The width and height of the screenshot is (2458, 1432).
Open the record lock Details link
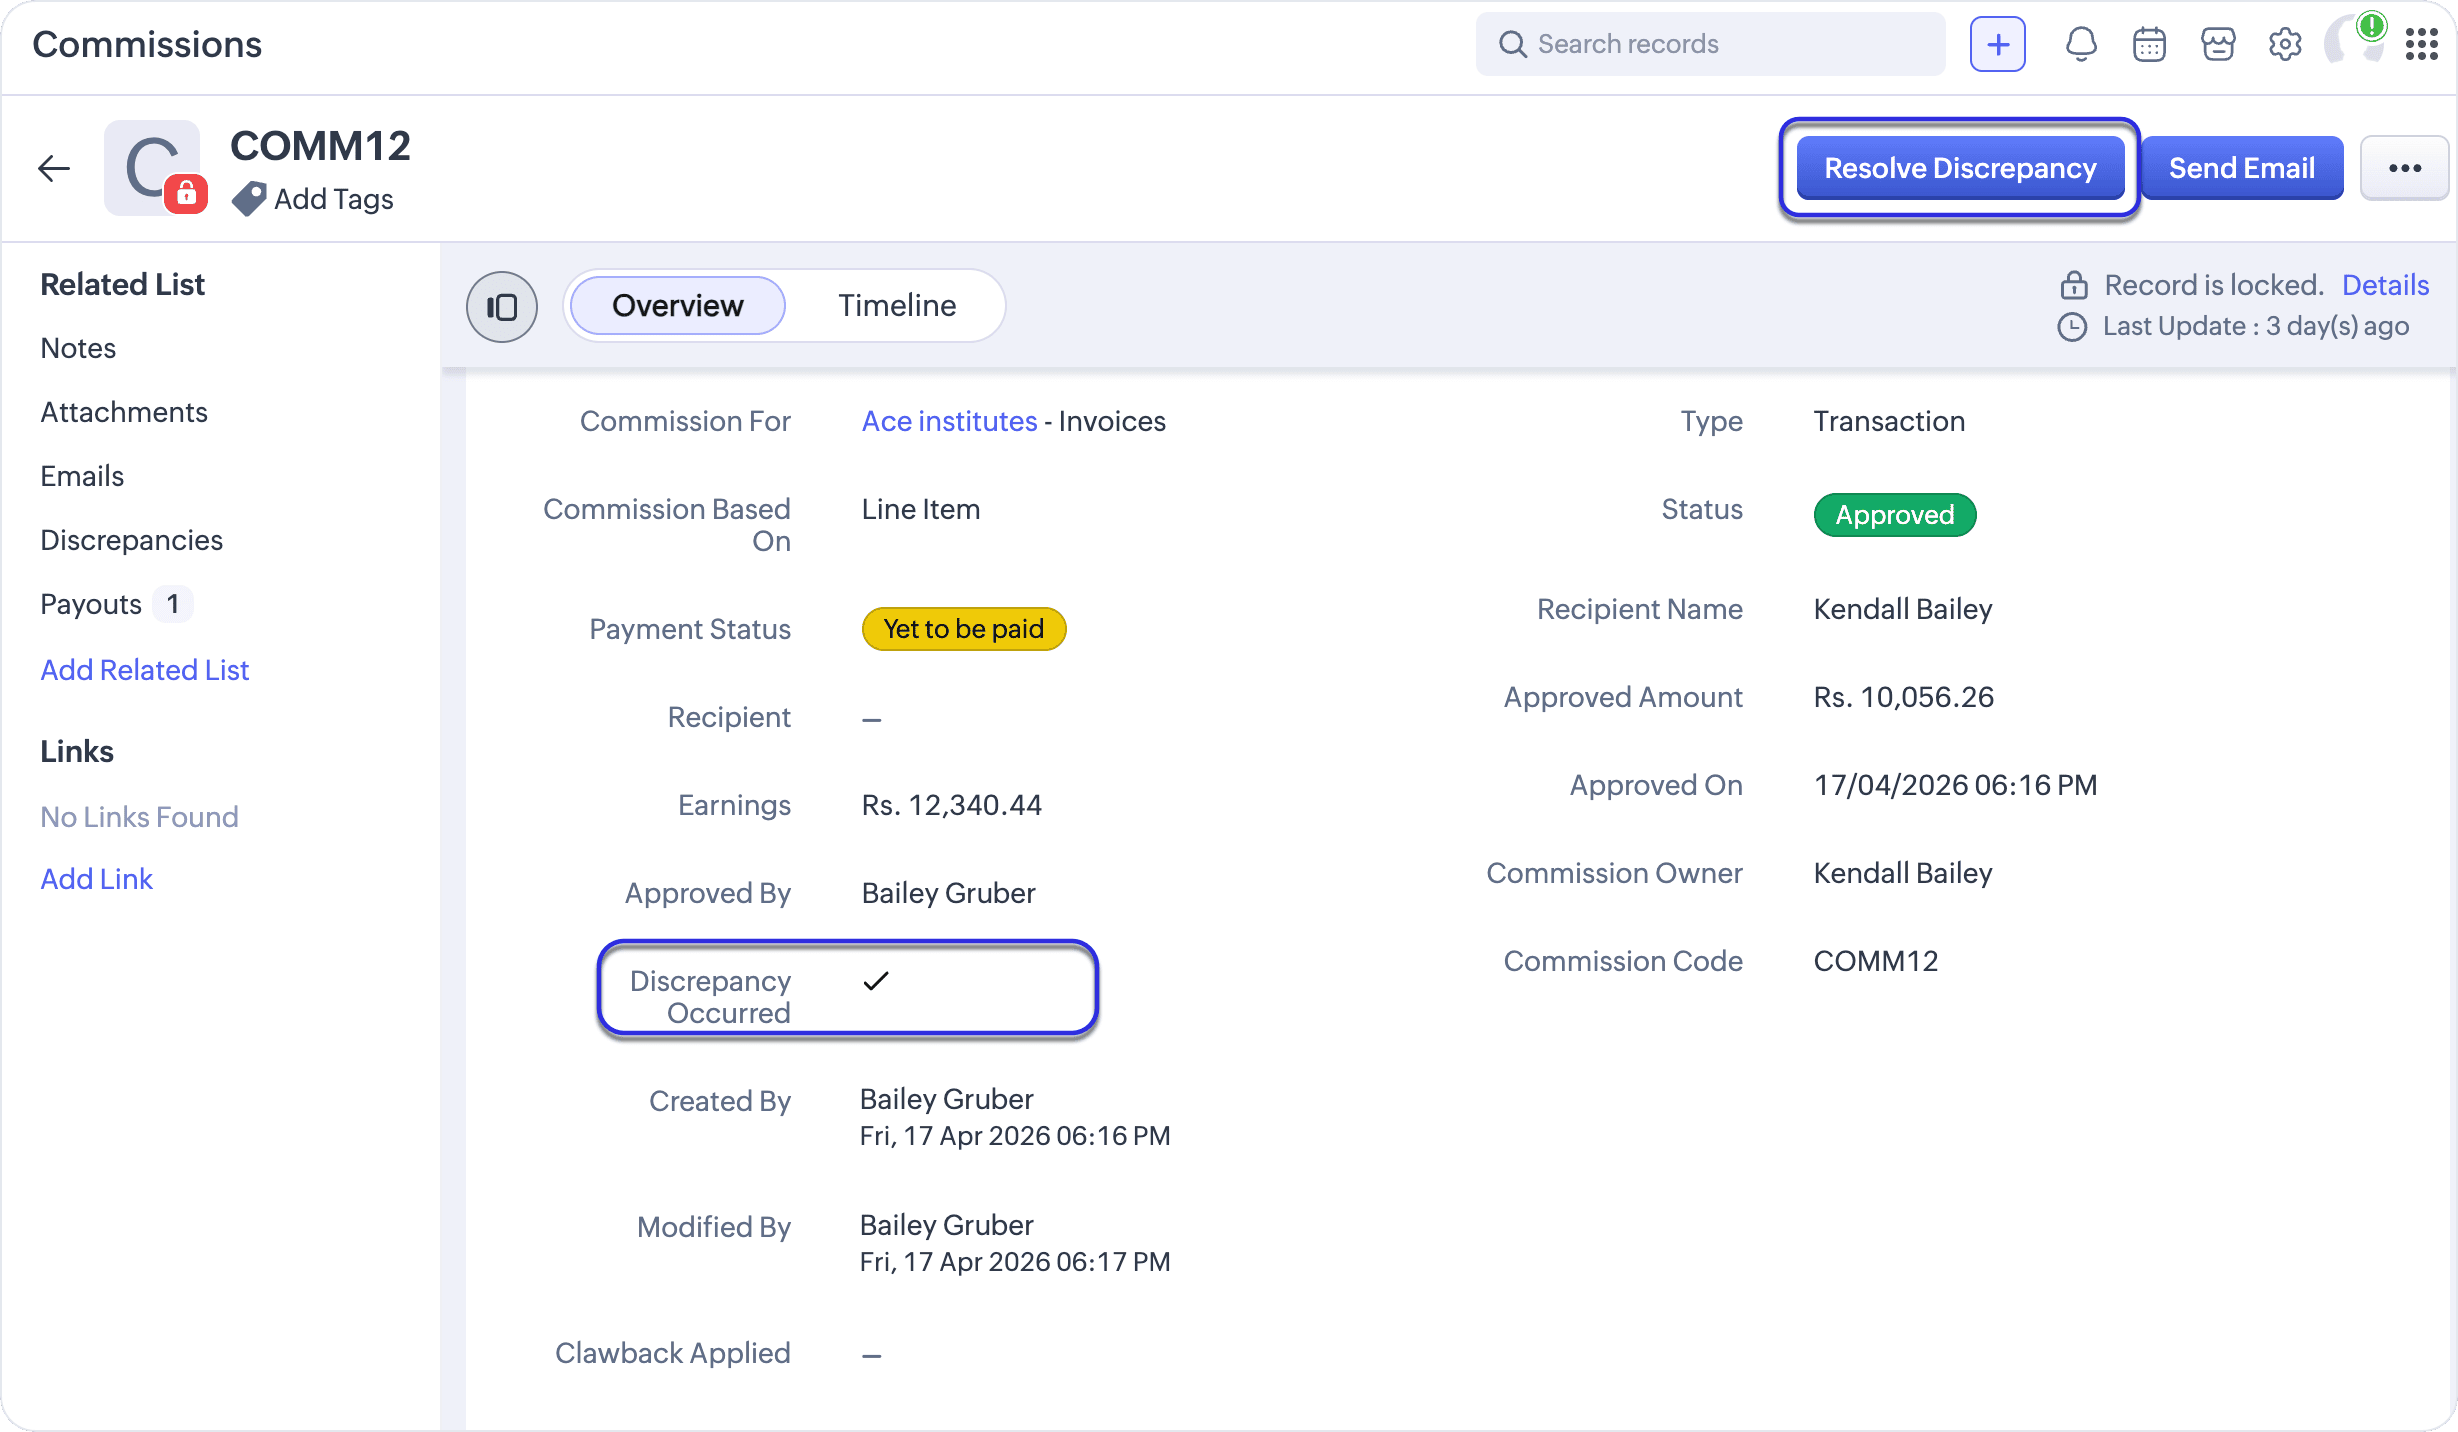pos(2385,285)
